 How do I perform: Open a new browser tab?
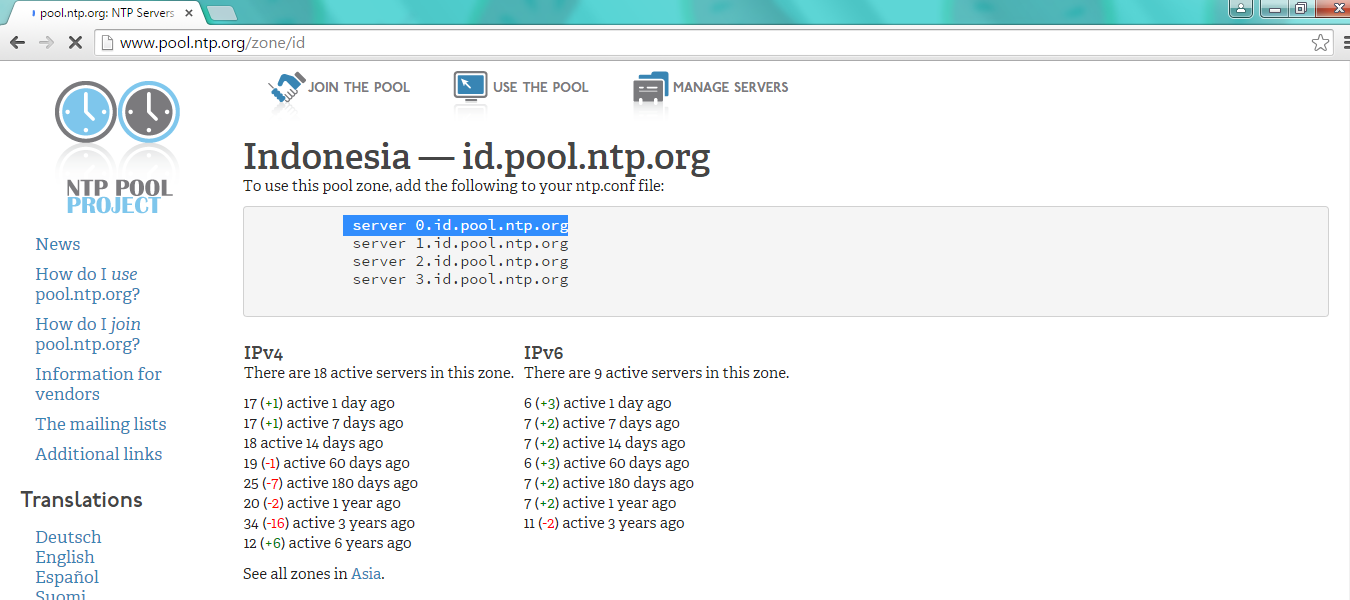pos(221,13)
